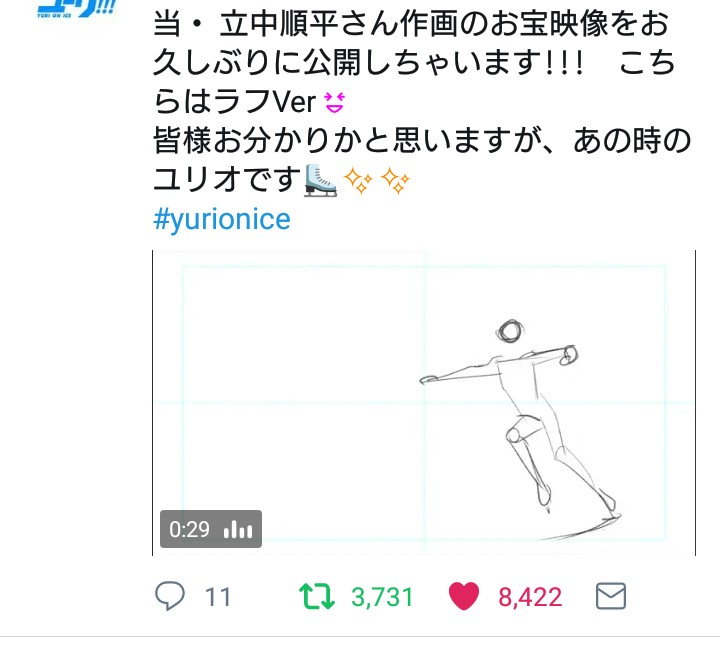Click the skater's sketched head in the video

point(511,331)
